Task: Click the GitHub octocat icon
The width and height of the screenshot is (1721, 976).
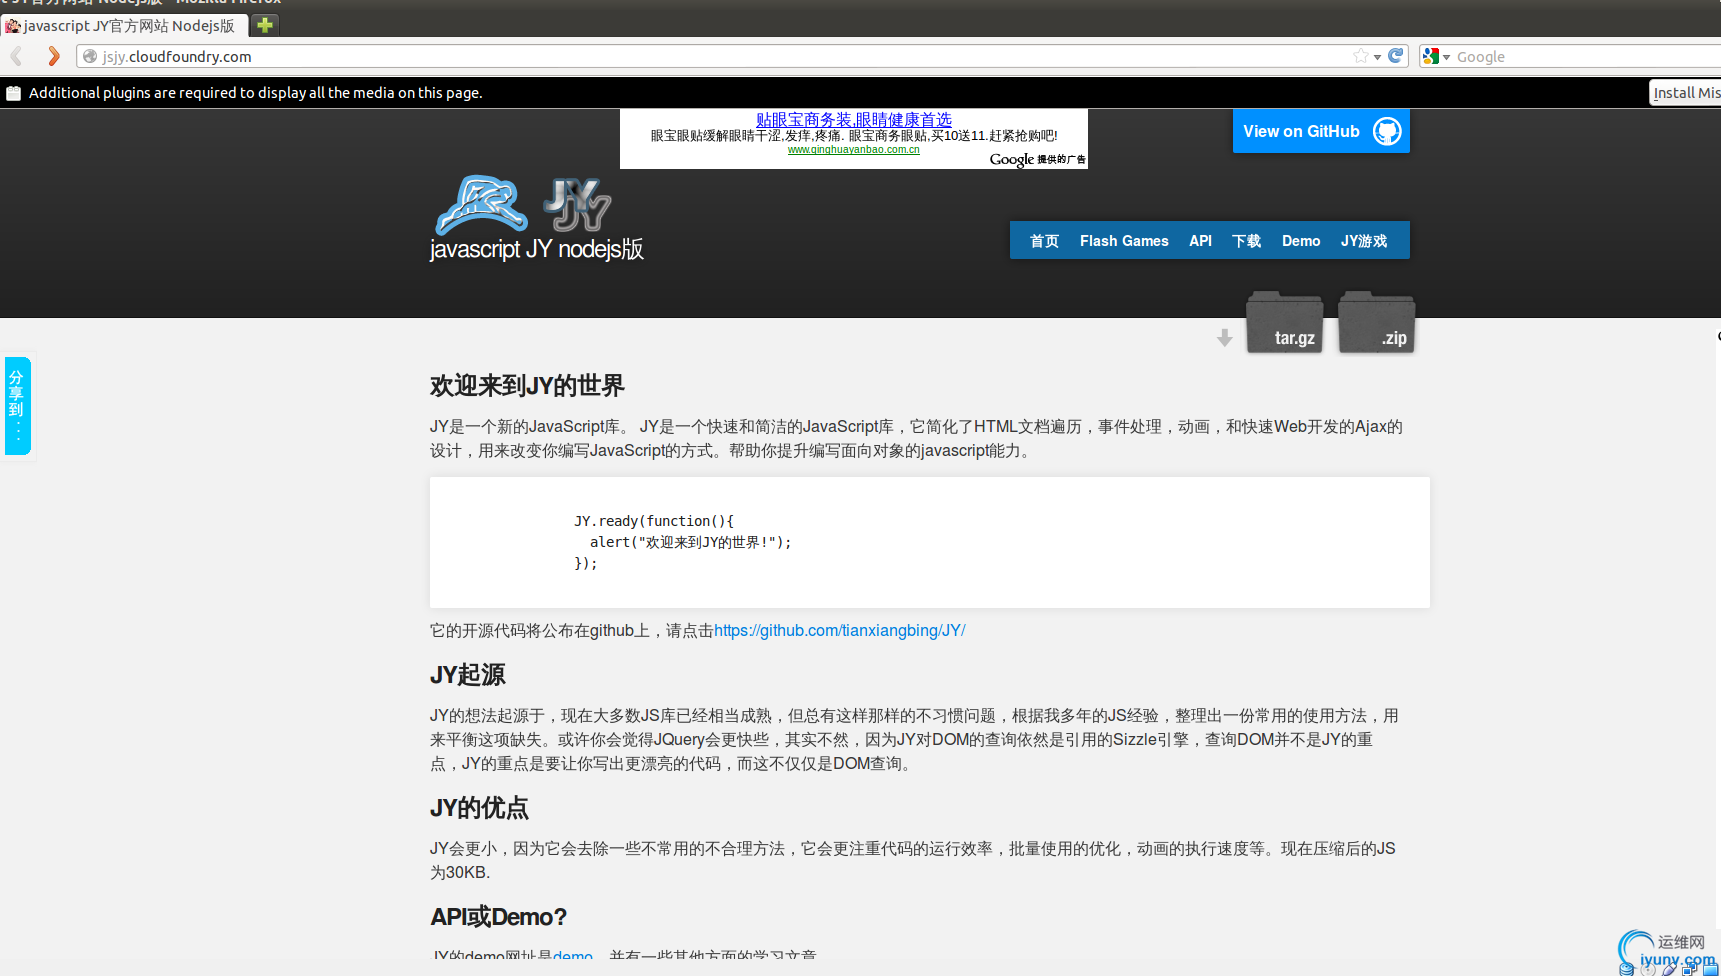Action: point(1387,131)
